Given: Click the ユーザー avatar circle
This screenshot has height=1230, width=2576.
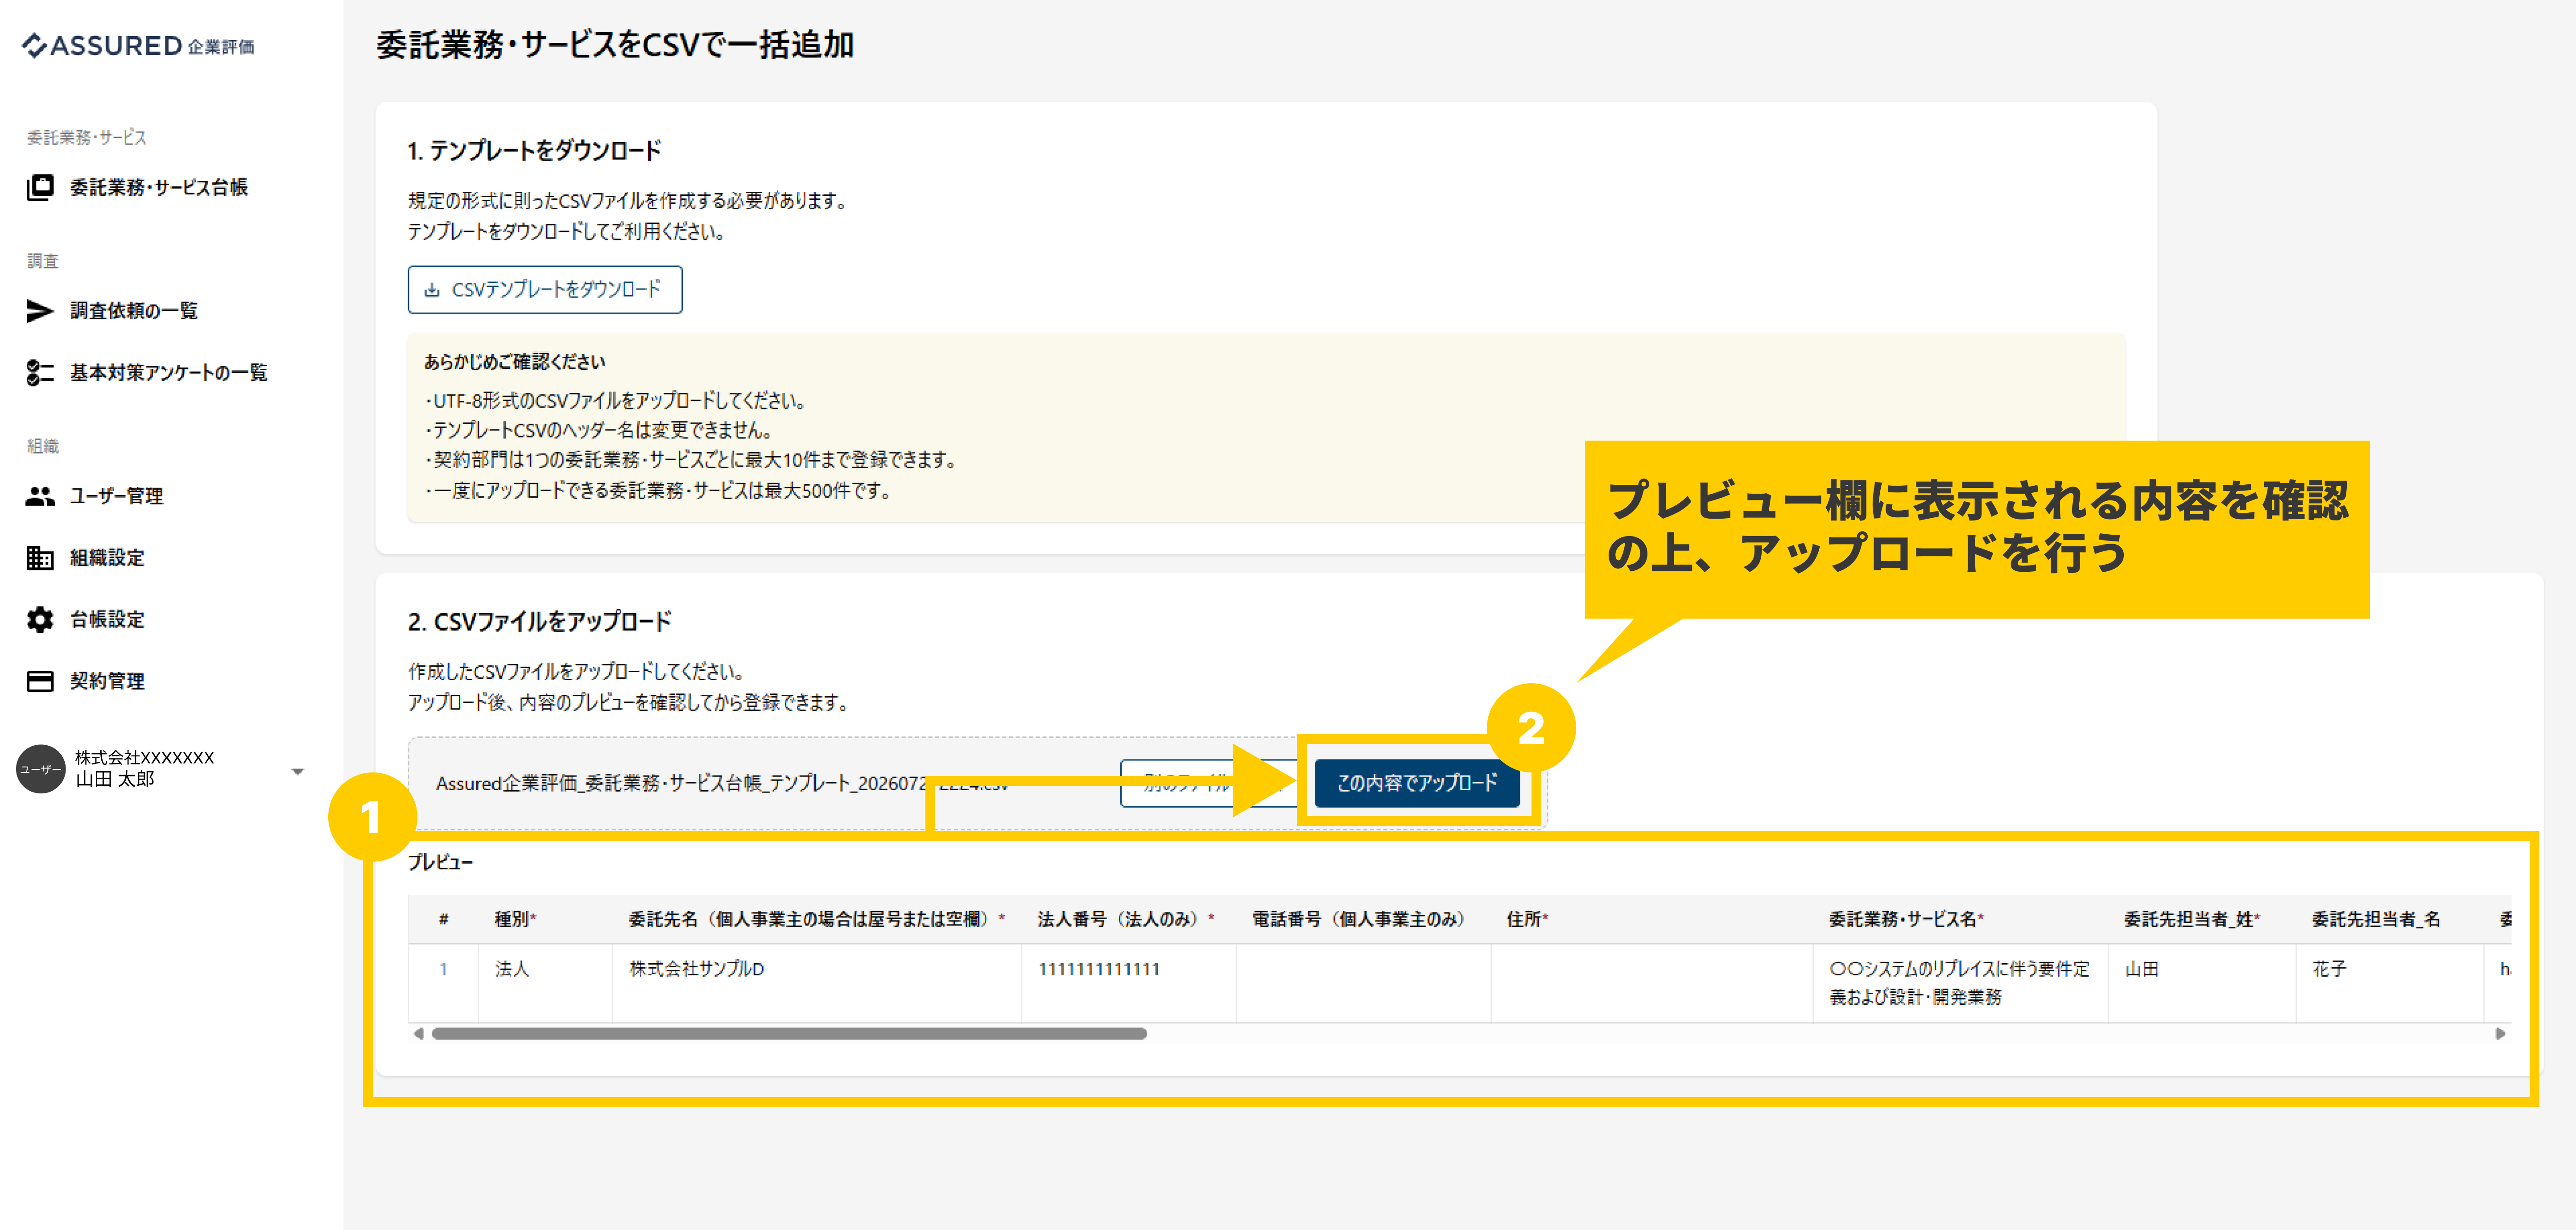Looking at the screenshot, I should [41, 769].
